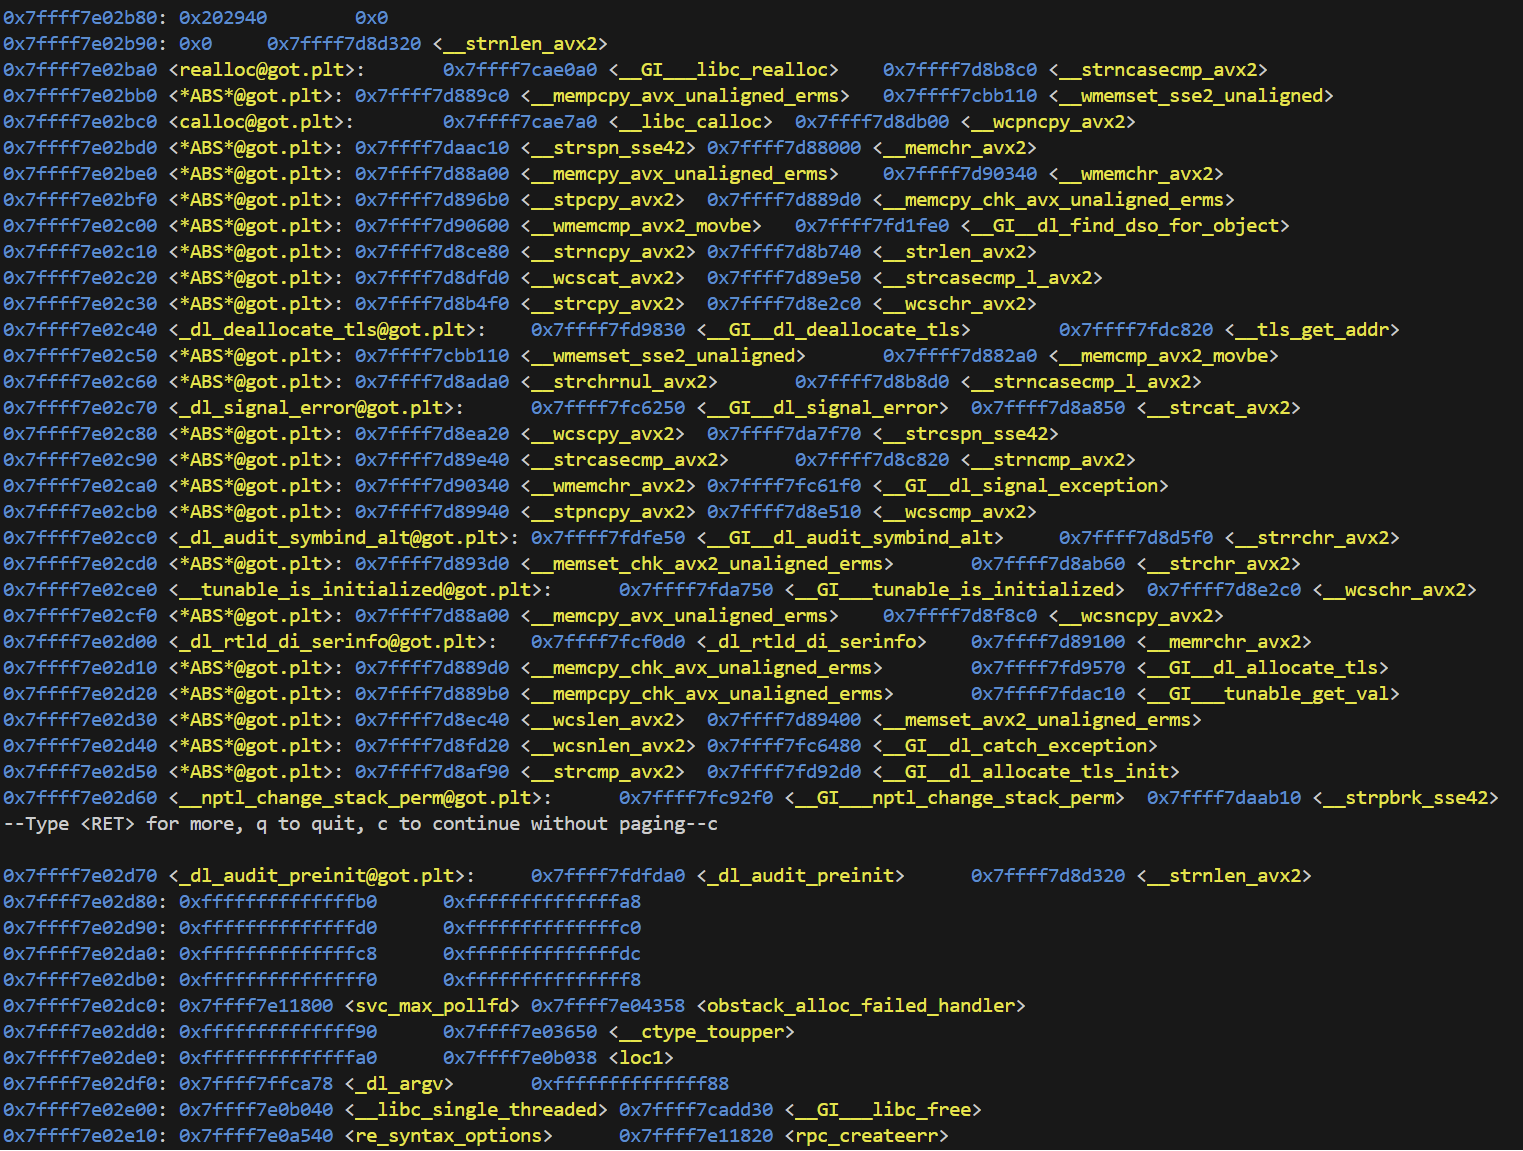Select the __wcslen_avx2 symbol

click(x=603, y=720)
